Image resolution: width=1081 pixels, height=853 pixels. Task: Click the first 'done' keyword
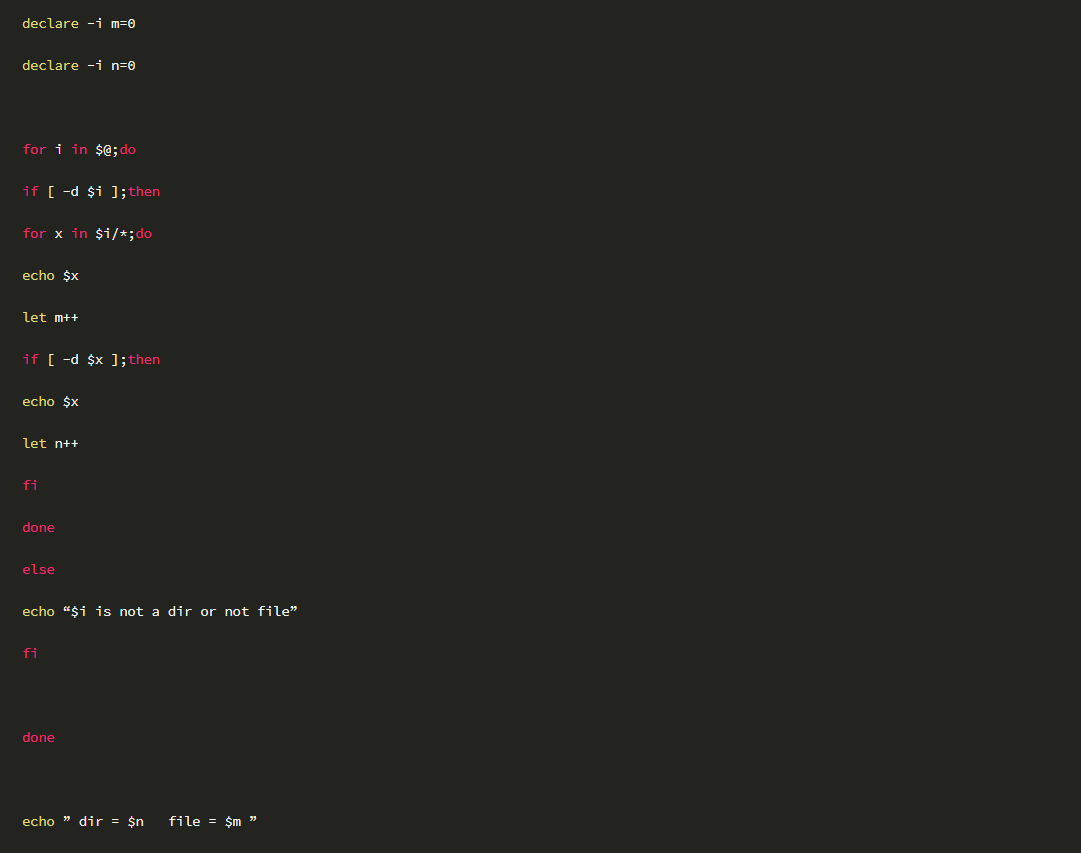point(39,528)
